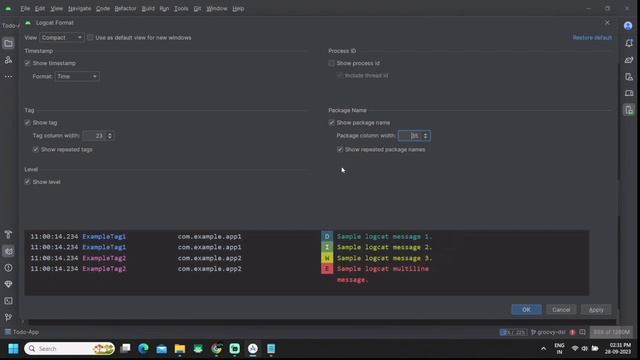This screenshot has height=360, width=640.
Task: Open Android Studio taskbar icon
Action: pos(253,349)
